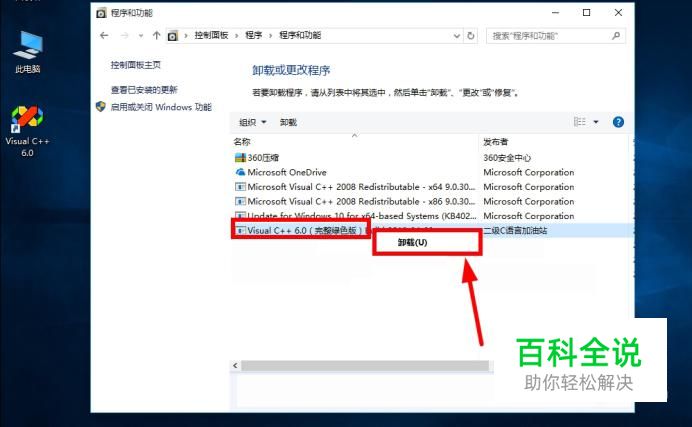Go forward with the right arrow button
The image size is (692, 427).
click(125, 35)
